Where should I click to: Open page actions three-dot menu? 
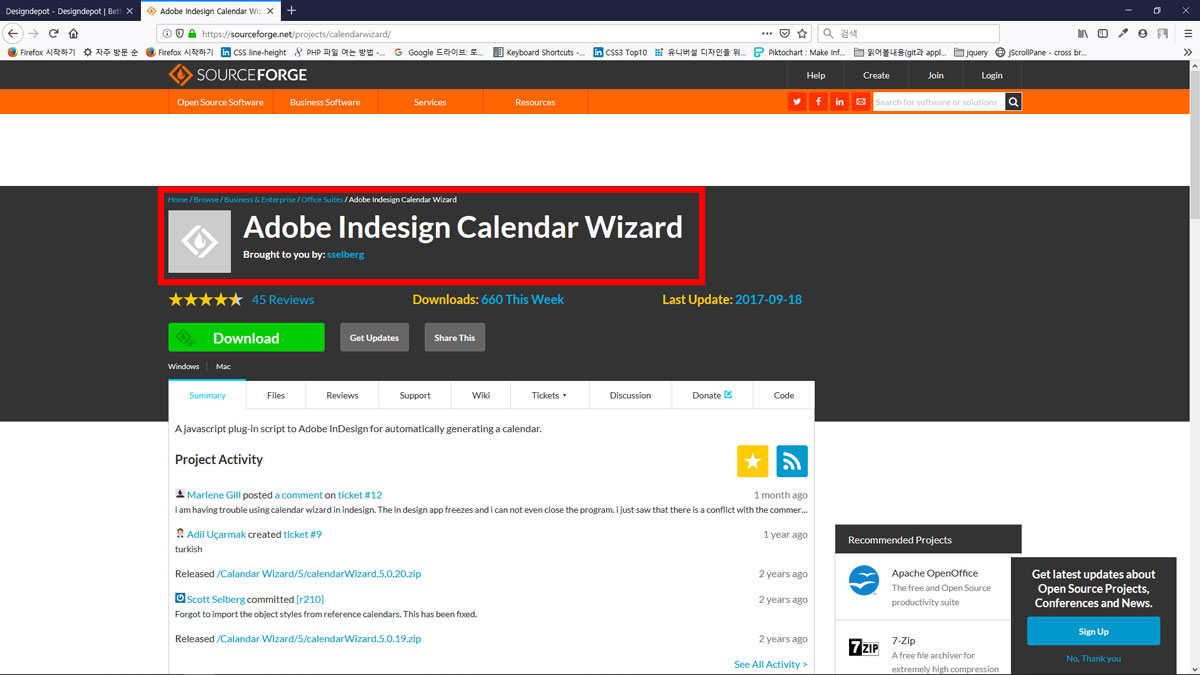(x=767, y=33)
